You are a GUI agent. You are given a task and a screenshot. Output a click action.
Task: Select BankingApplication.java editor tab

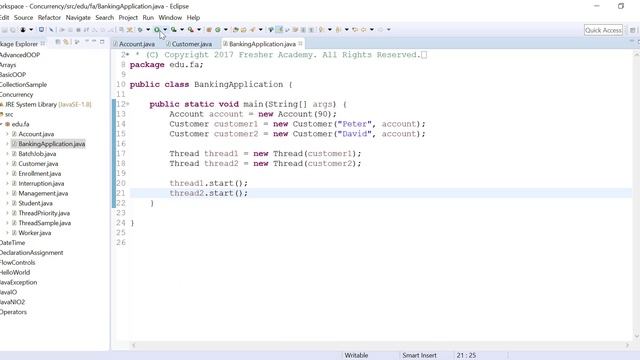tap(262, 44)
